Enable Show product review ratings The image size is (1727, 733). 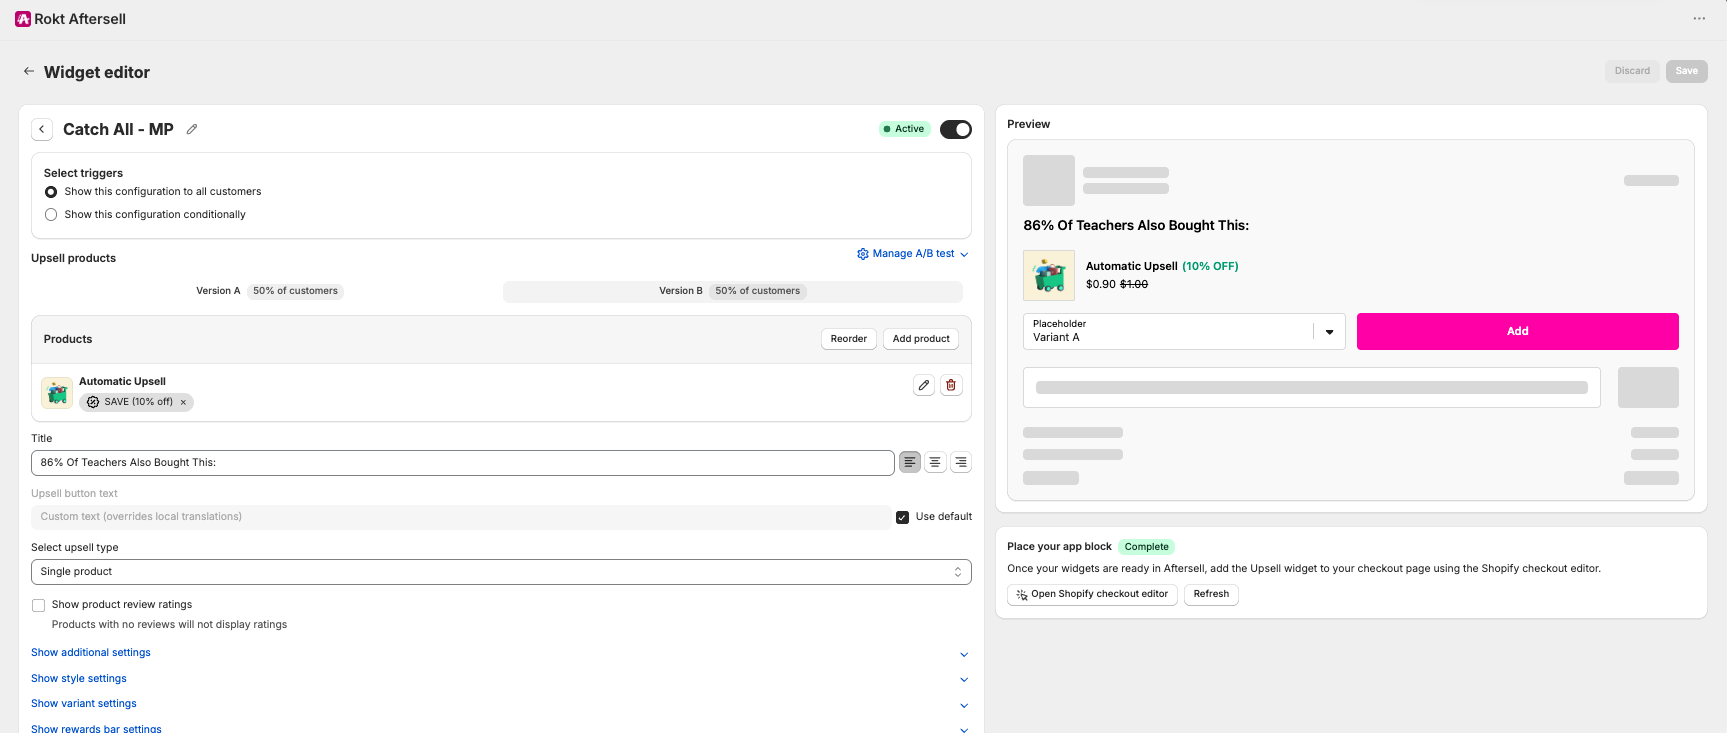(38, 605)
